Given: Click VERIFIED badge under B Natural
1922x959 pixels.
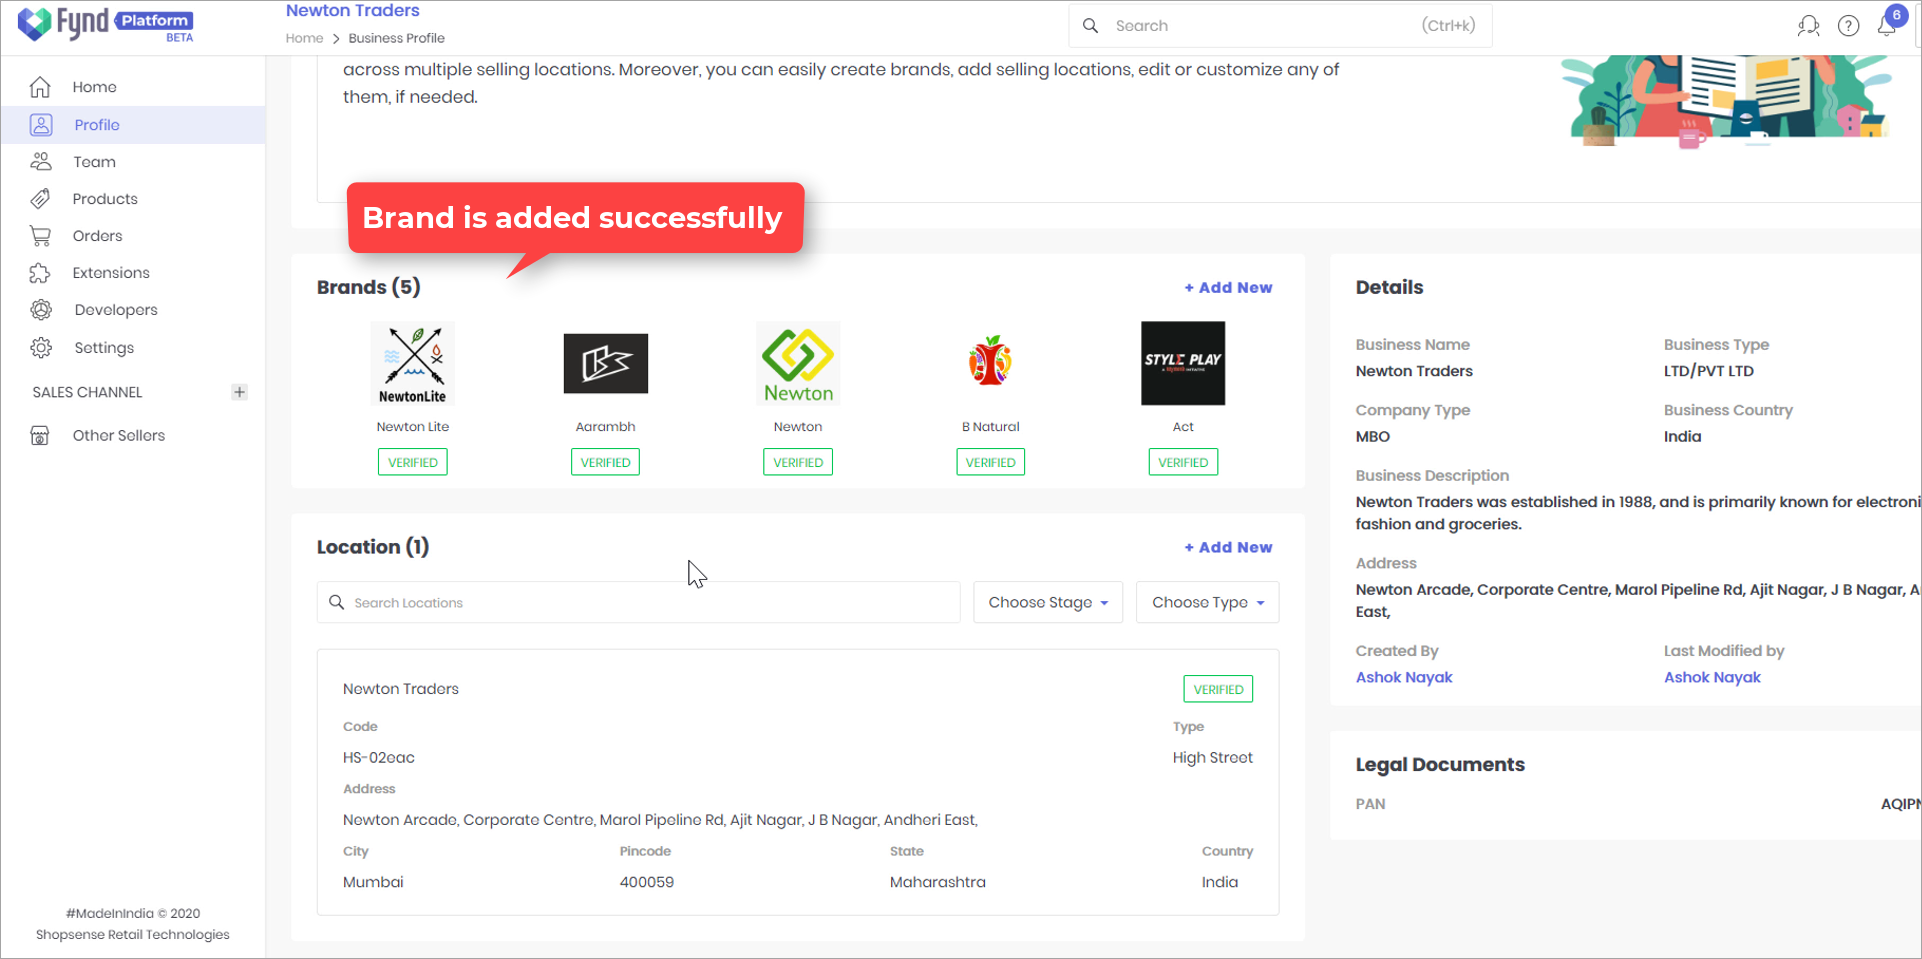Looking at the screenshot, I should pos(991,462).
